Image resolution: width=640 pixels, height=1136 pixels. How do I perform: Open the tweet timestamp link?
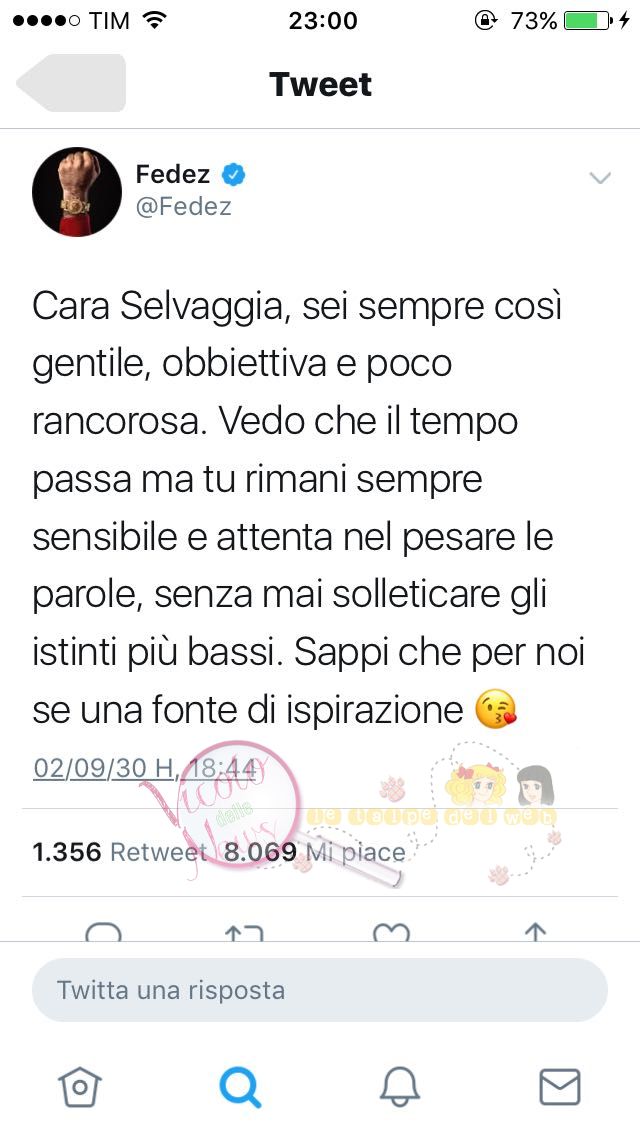point(144,768)
